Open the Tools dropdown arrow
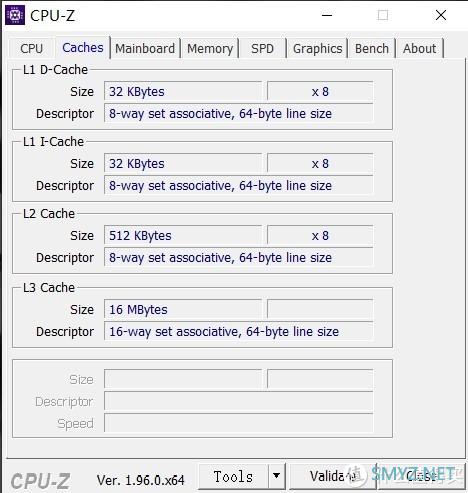This screenshot has height=493, width=468. (276, 475)
